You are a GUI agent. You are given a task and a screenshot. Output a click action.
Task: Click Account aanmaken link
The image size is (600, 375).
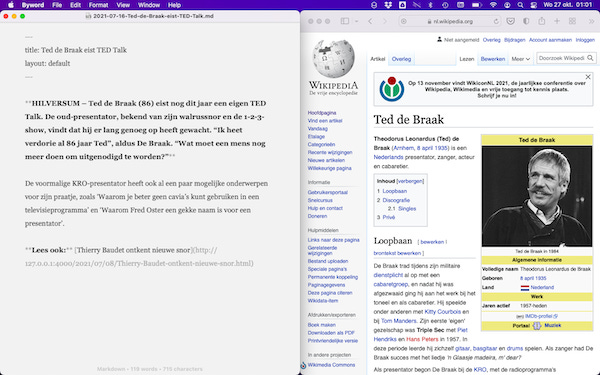coord(550,40)
